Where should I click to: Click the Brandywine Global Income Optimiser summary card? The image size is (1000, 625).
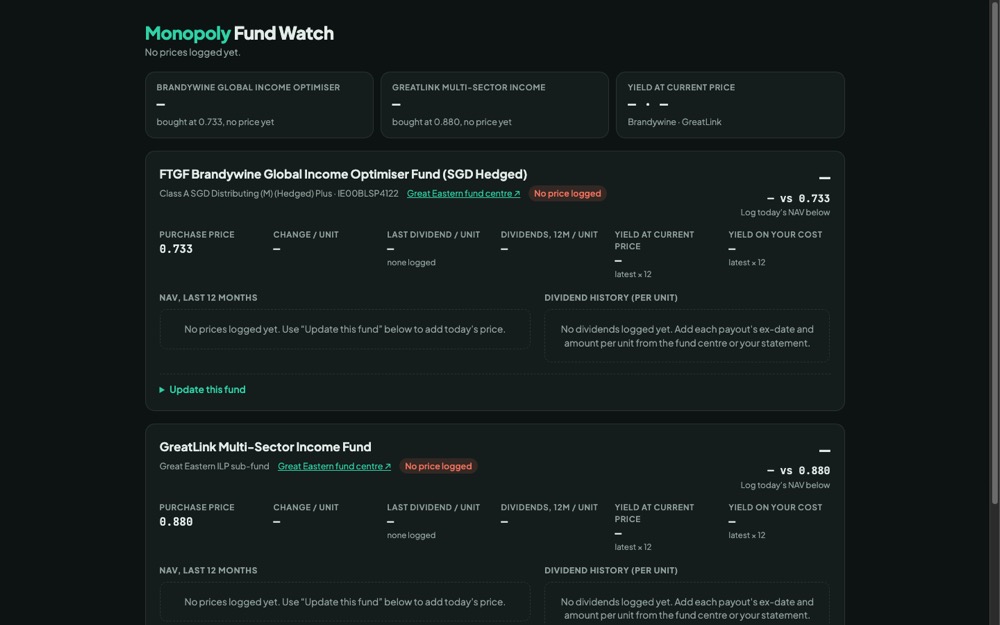[259, 105]
